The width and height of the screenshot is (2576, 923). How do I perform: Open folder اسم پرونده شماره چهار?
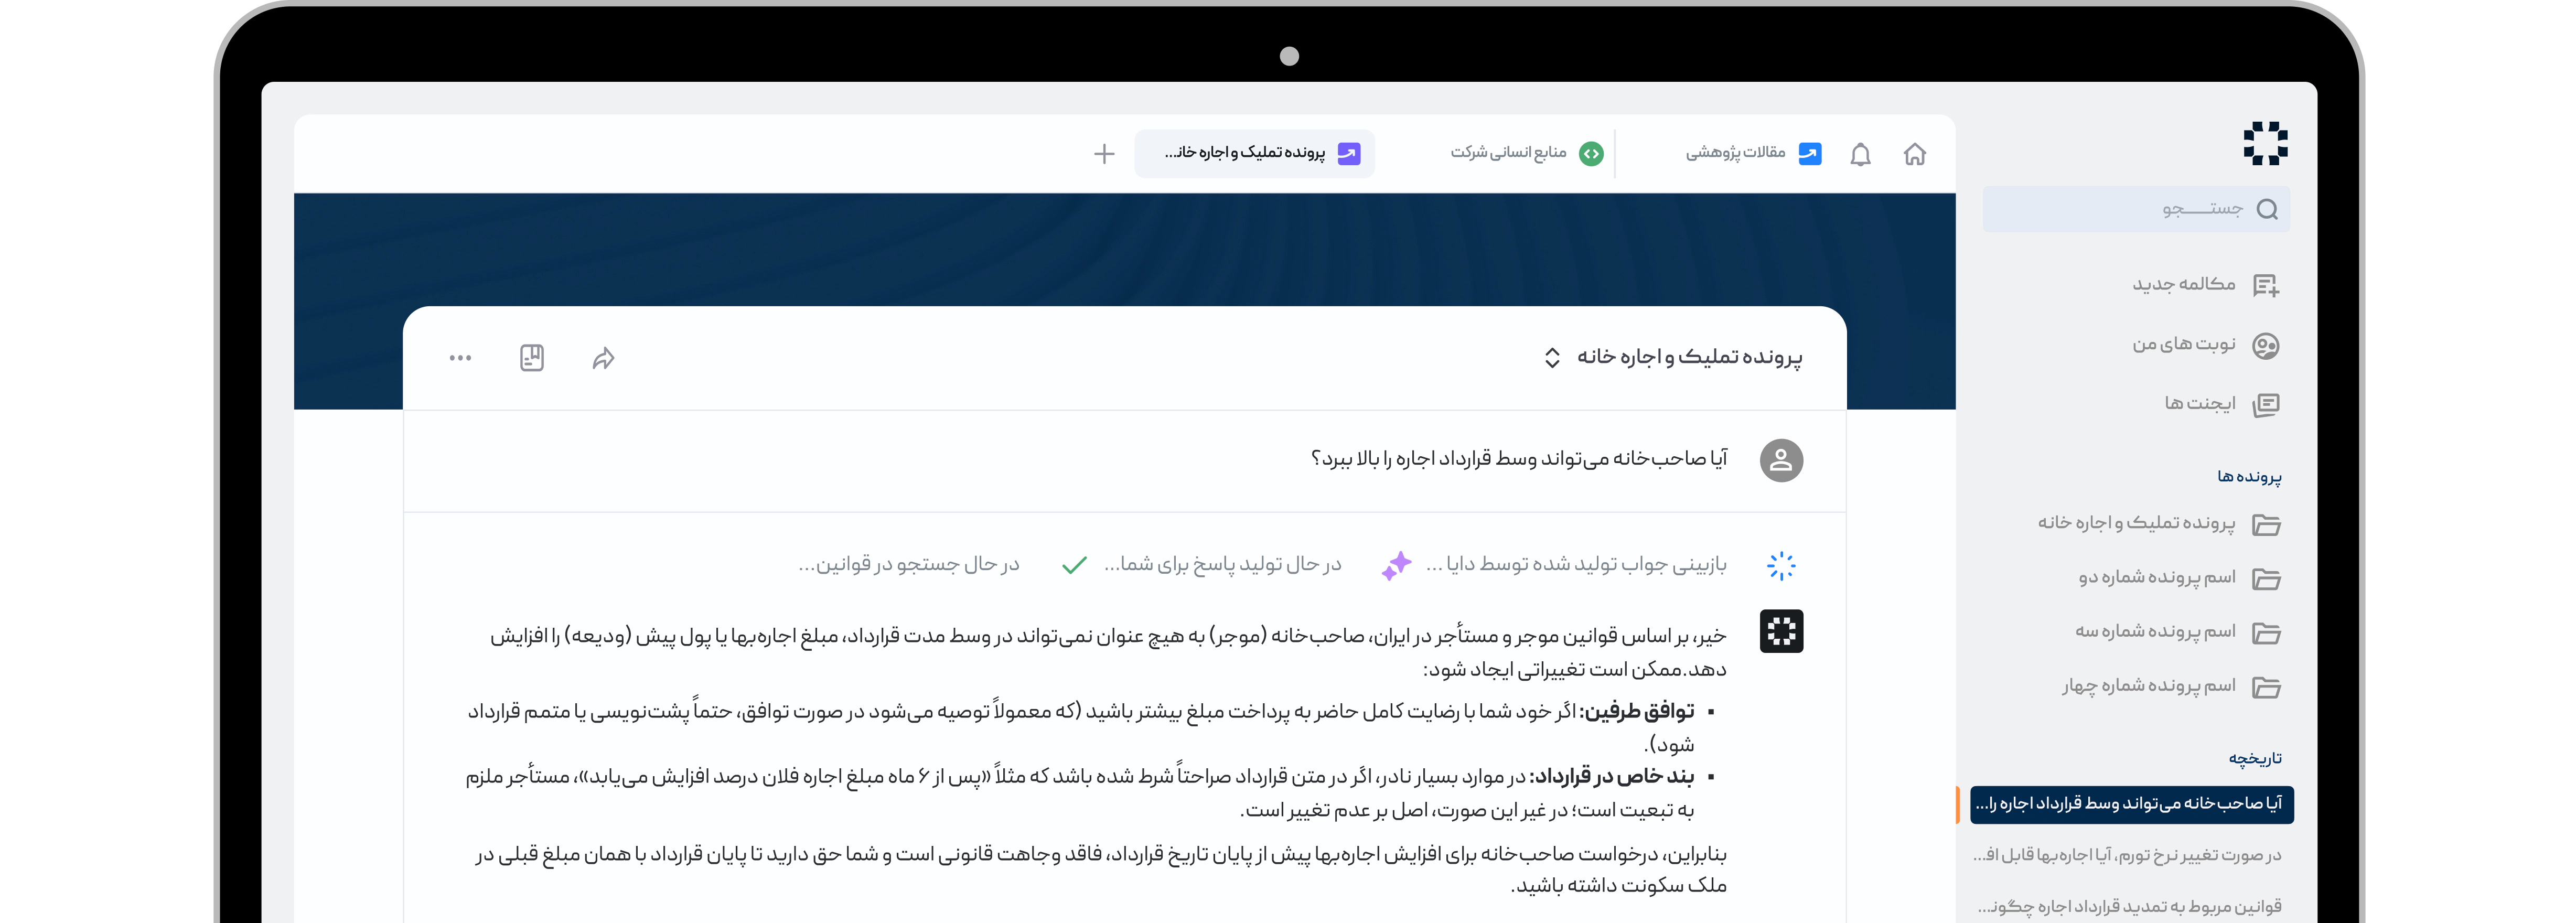tap(2171, 686)
